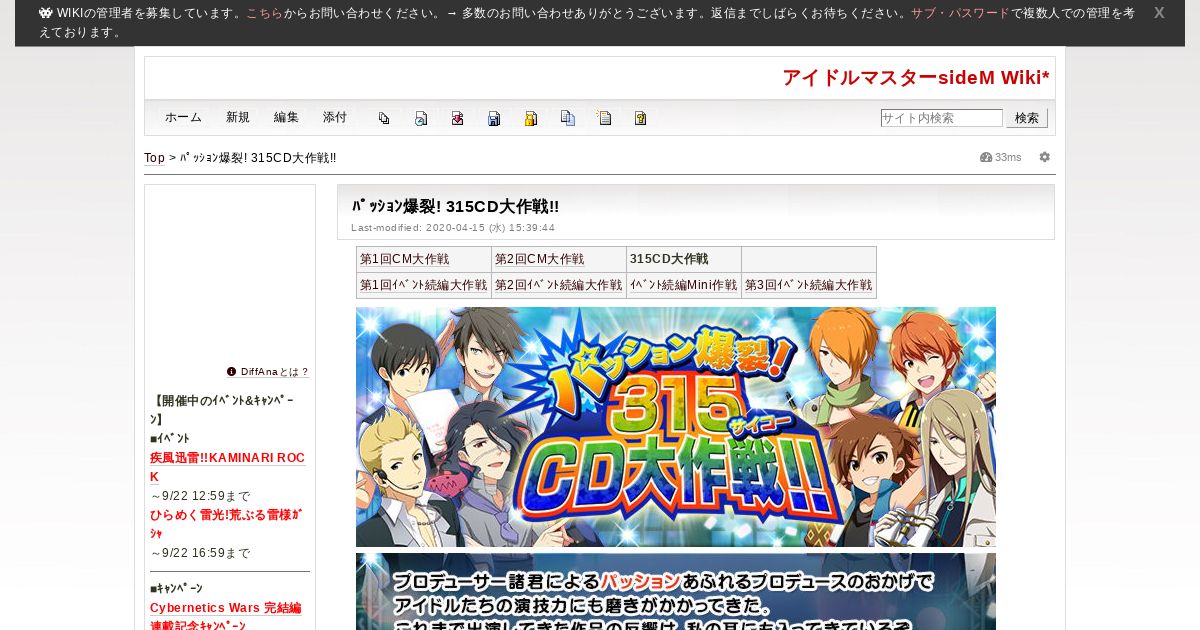This screenshot has height=630, width=1200.
Task: Click the red download arrow icon
Action: (x=457, y=118)
